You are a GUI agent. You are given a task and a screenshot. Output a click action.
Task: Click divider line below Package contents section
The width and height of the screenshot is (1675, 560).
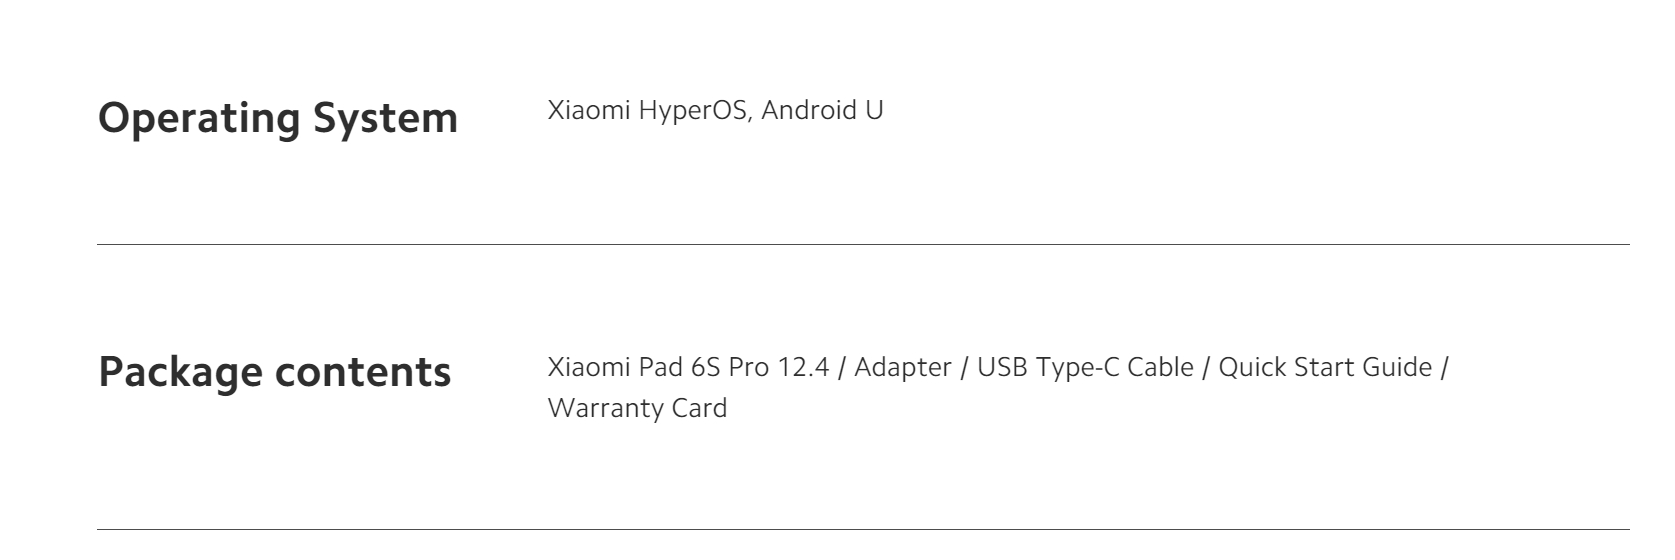pyautogui.click(x=863, y=529)
